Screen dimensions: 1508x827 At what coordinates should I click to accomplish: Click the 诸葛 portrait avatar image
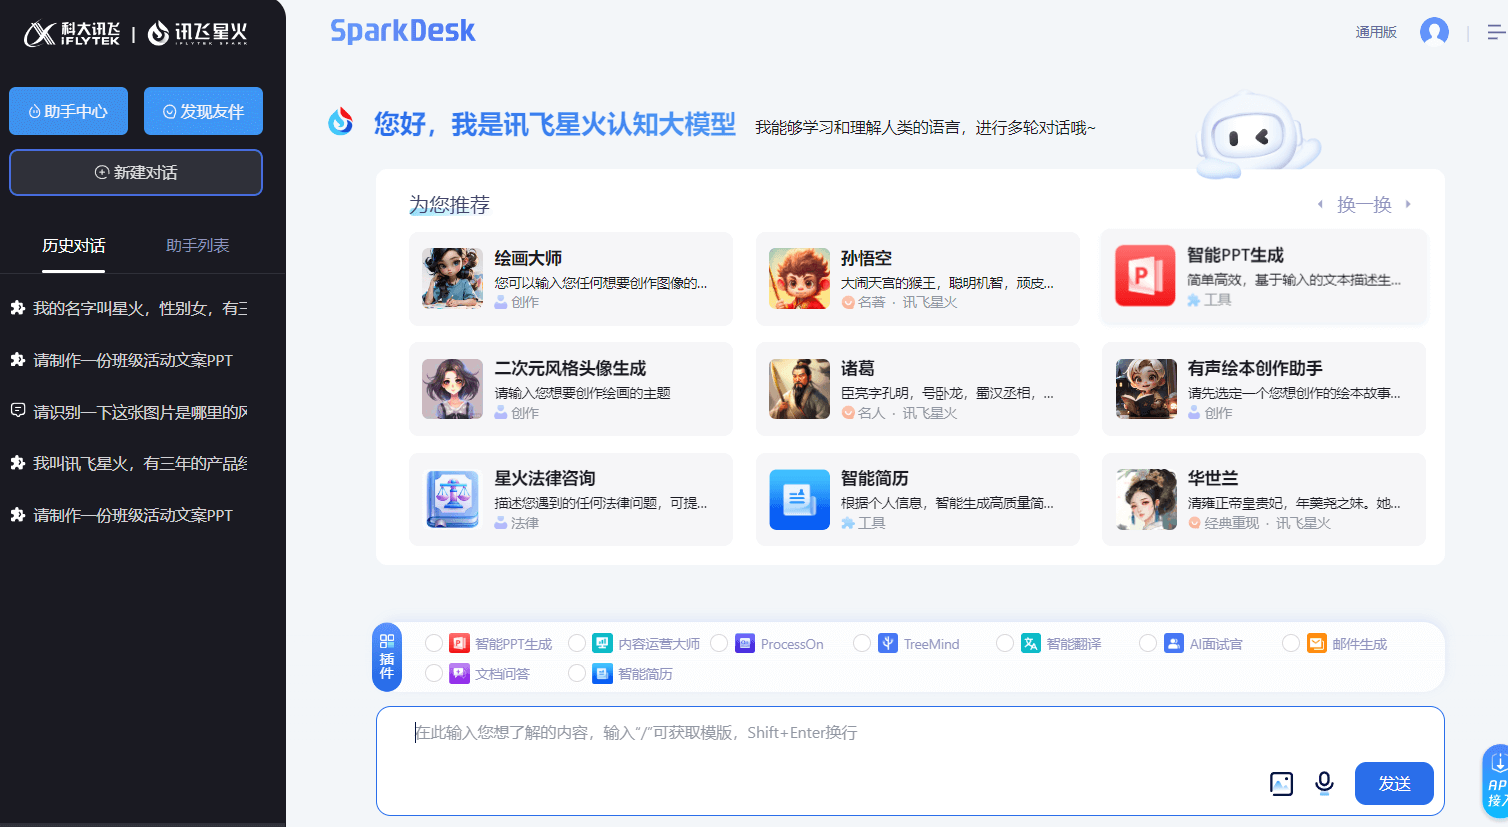[x=799, y=388]
